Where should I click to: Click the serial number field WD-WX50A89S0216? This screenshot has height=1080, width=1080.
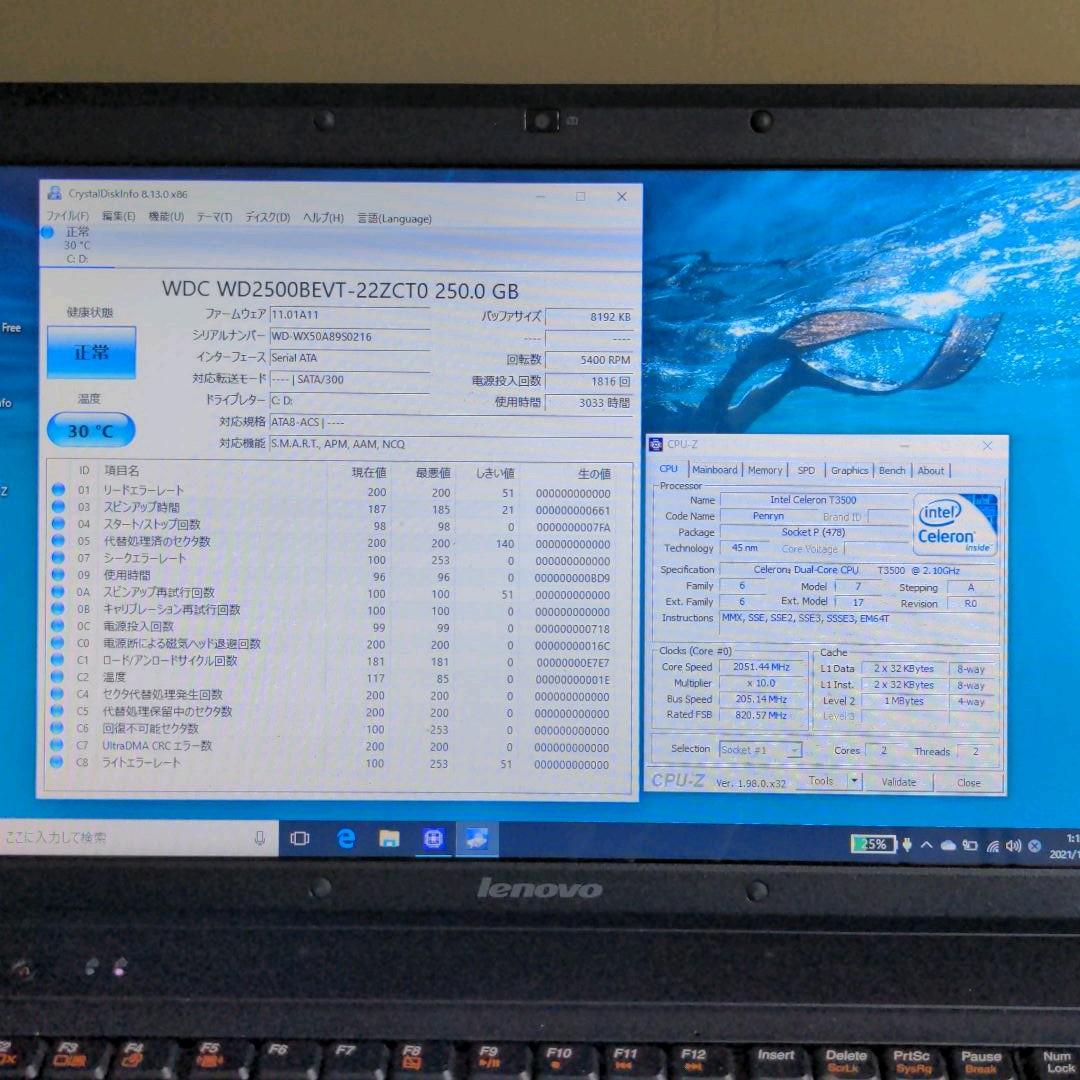tap(350, 336)
